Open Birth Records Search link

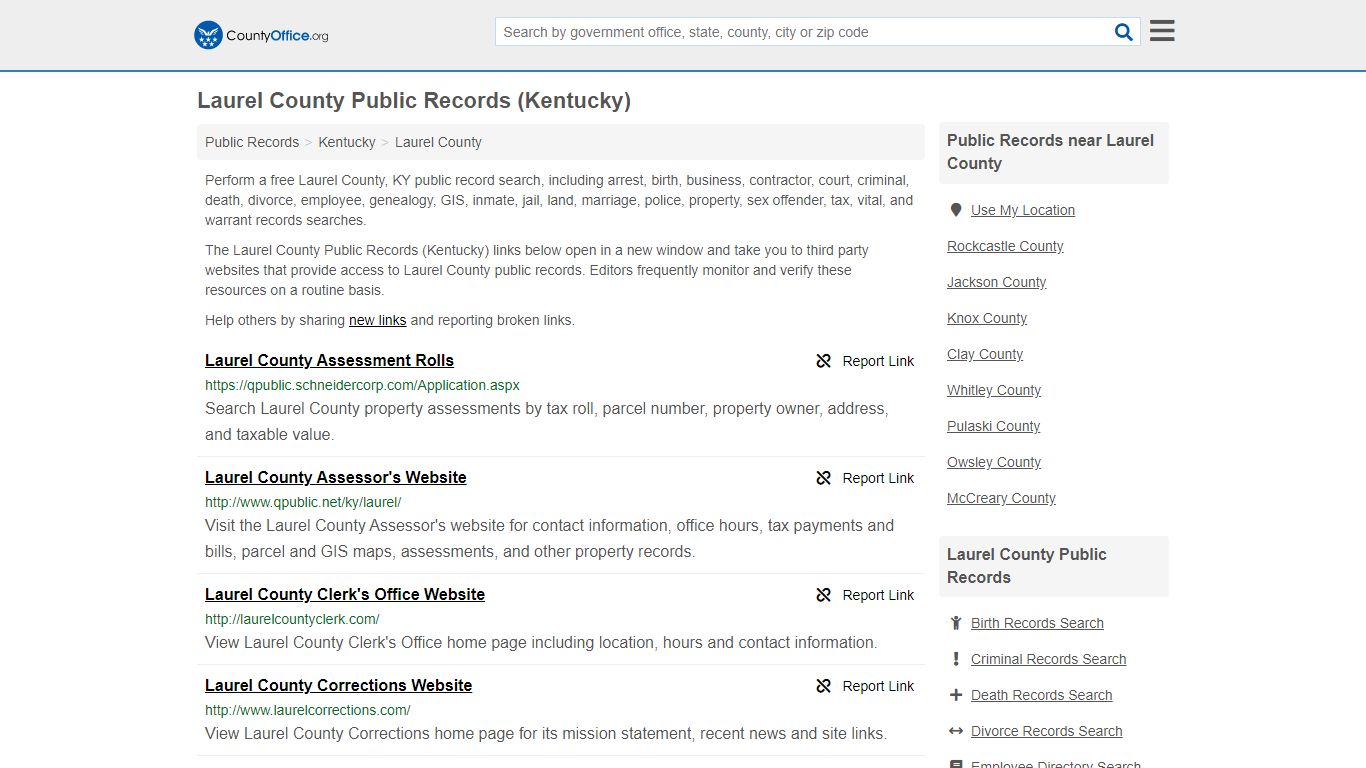(x=1037, y=623)
